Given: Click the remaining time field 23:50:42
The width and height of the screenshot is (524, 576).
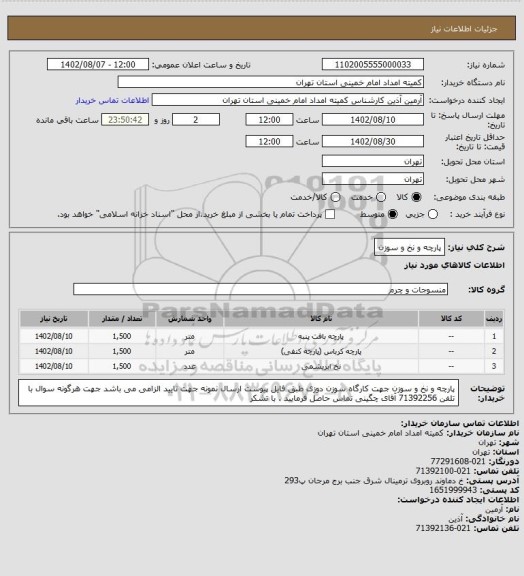Looking at the screenshot, I should [x=125, y=120].
